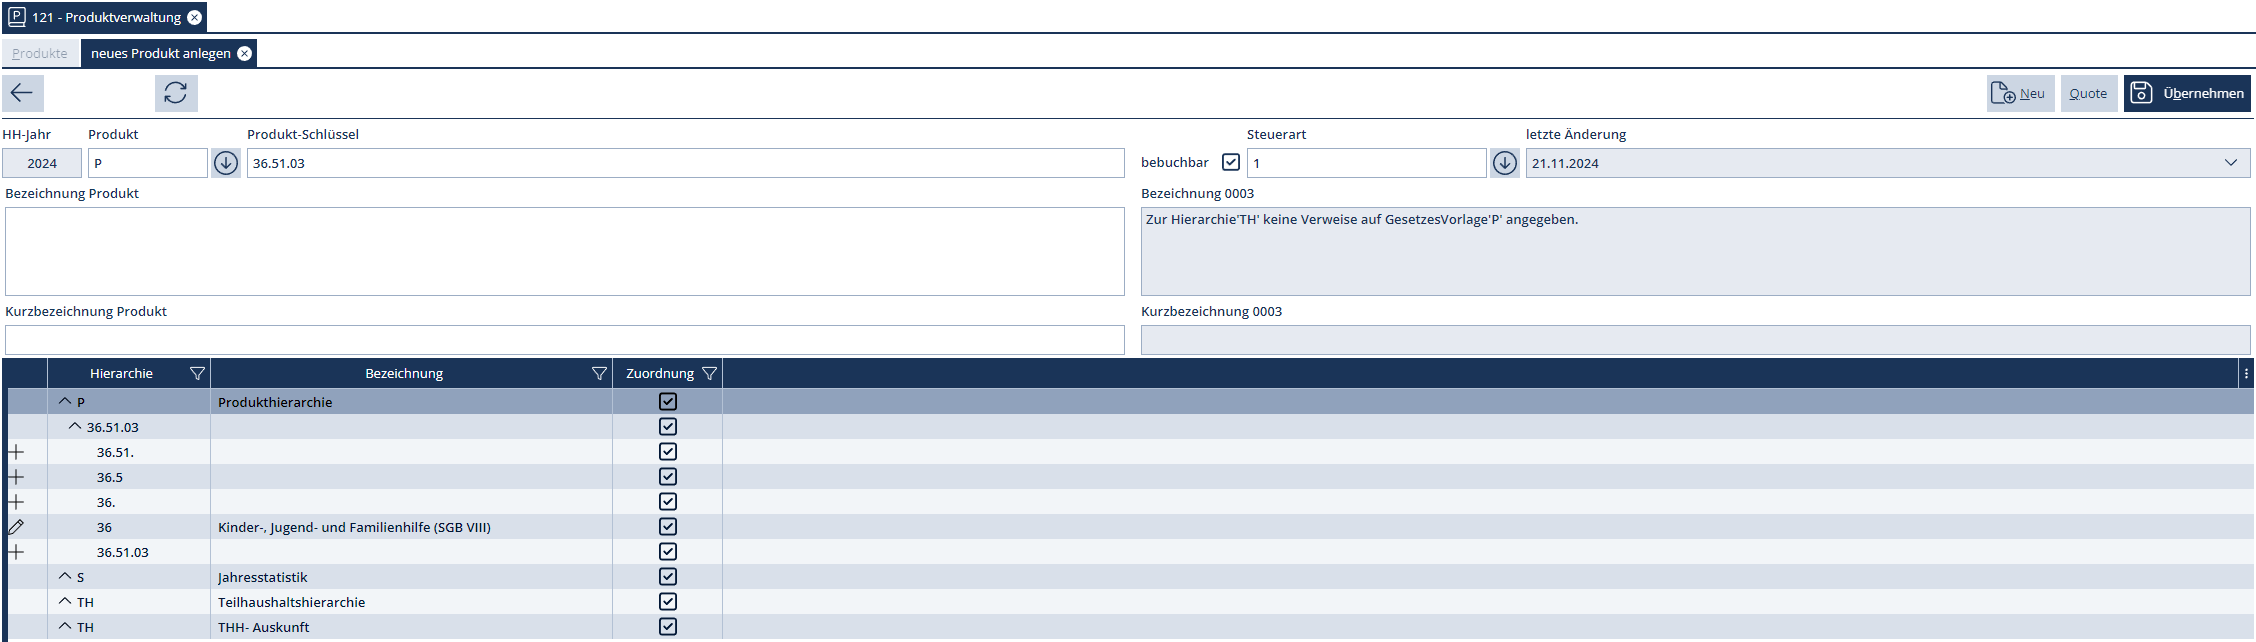Toggle the bebuchbar checkbox
This screenshot has height=642, width=2256.
(1231, 162)
